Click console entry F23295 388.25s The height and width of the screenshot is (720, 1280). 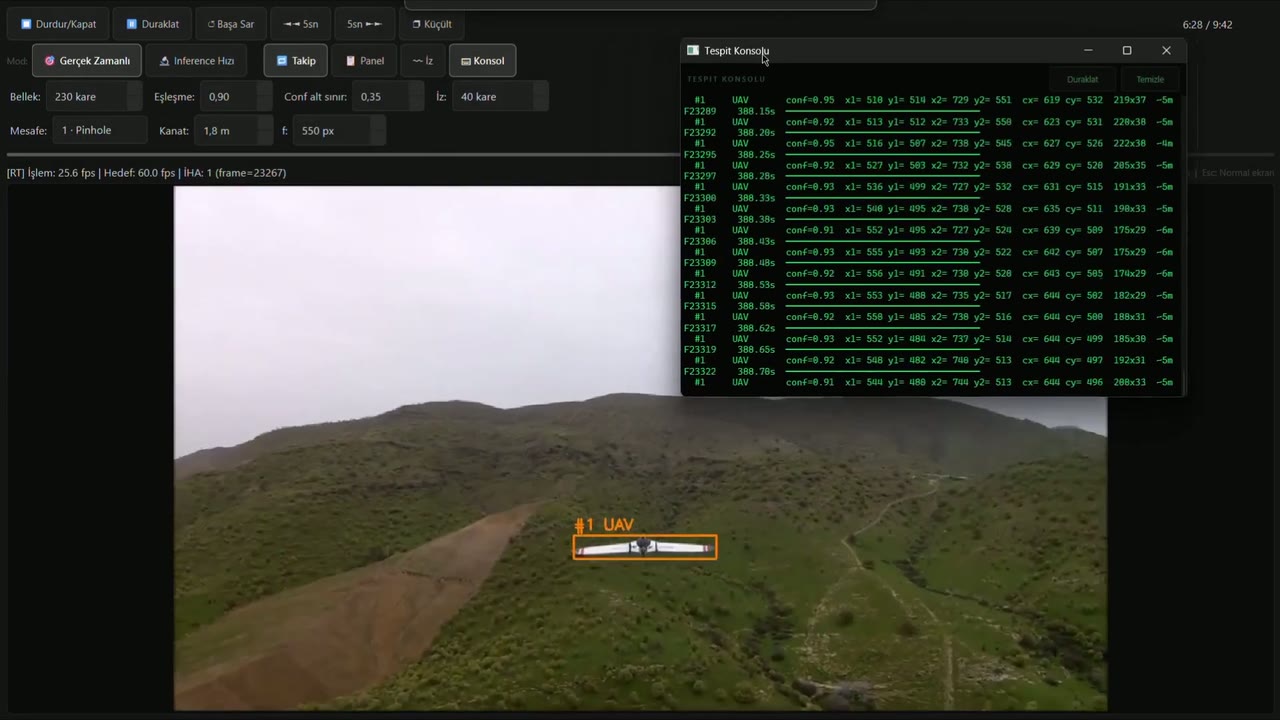(x=729, y=154)
